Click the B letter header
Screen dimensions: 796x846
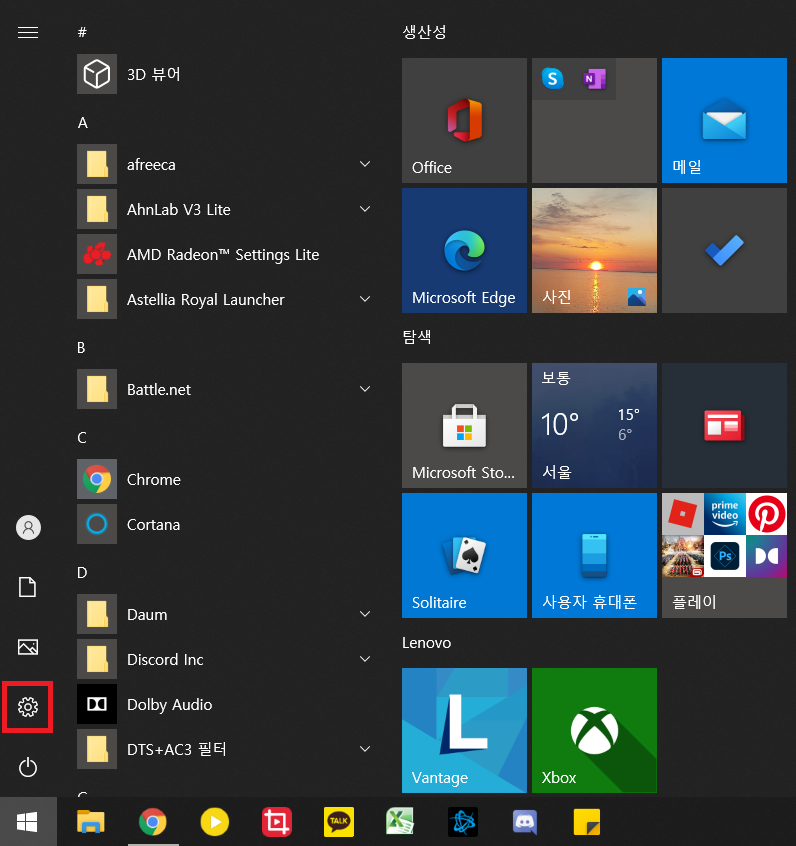click(x=81, y=347)
